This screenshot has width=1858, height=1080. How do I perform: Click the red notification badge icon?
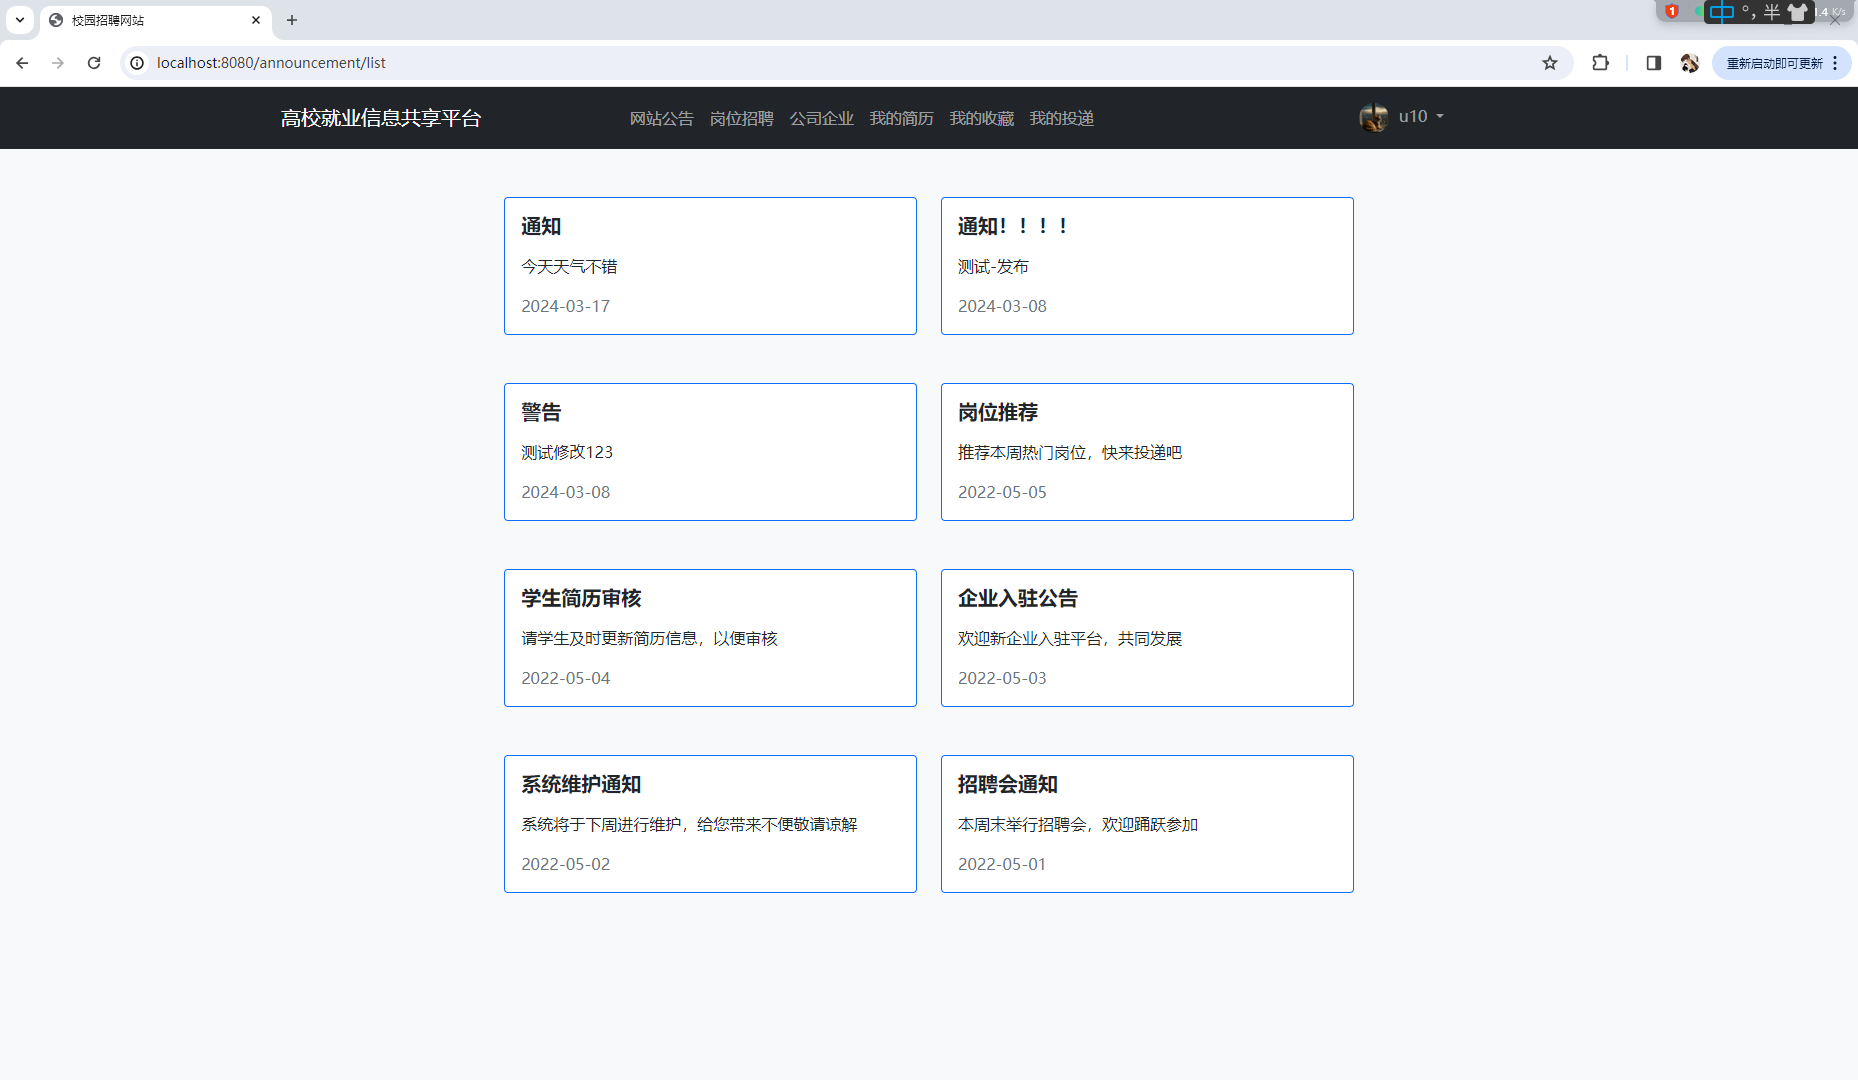[1672, 12]
